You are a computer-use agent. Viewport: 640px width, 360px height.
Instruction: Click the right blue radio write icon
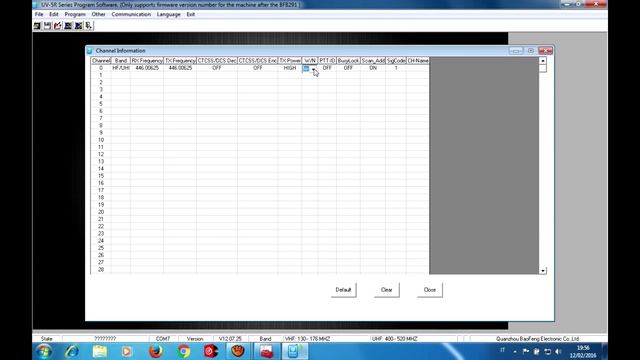78,26
